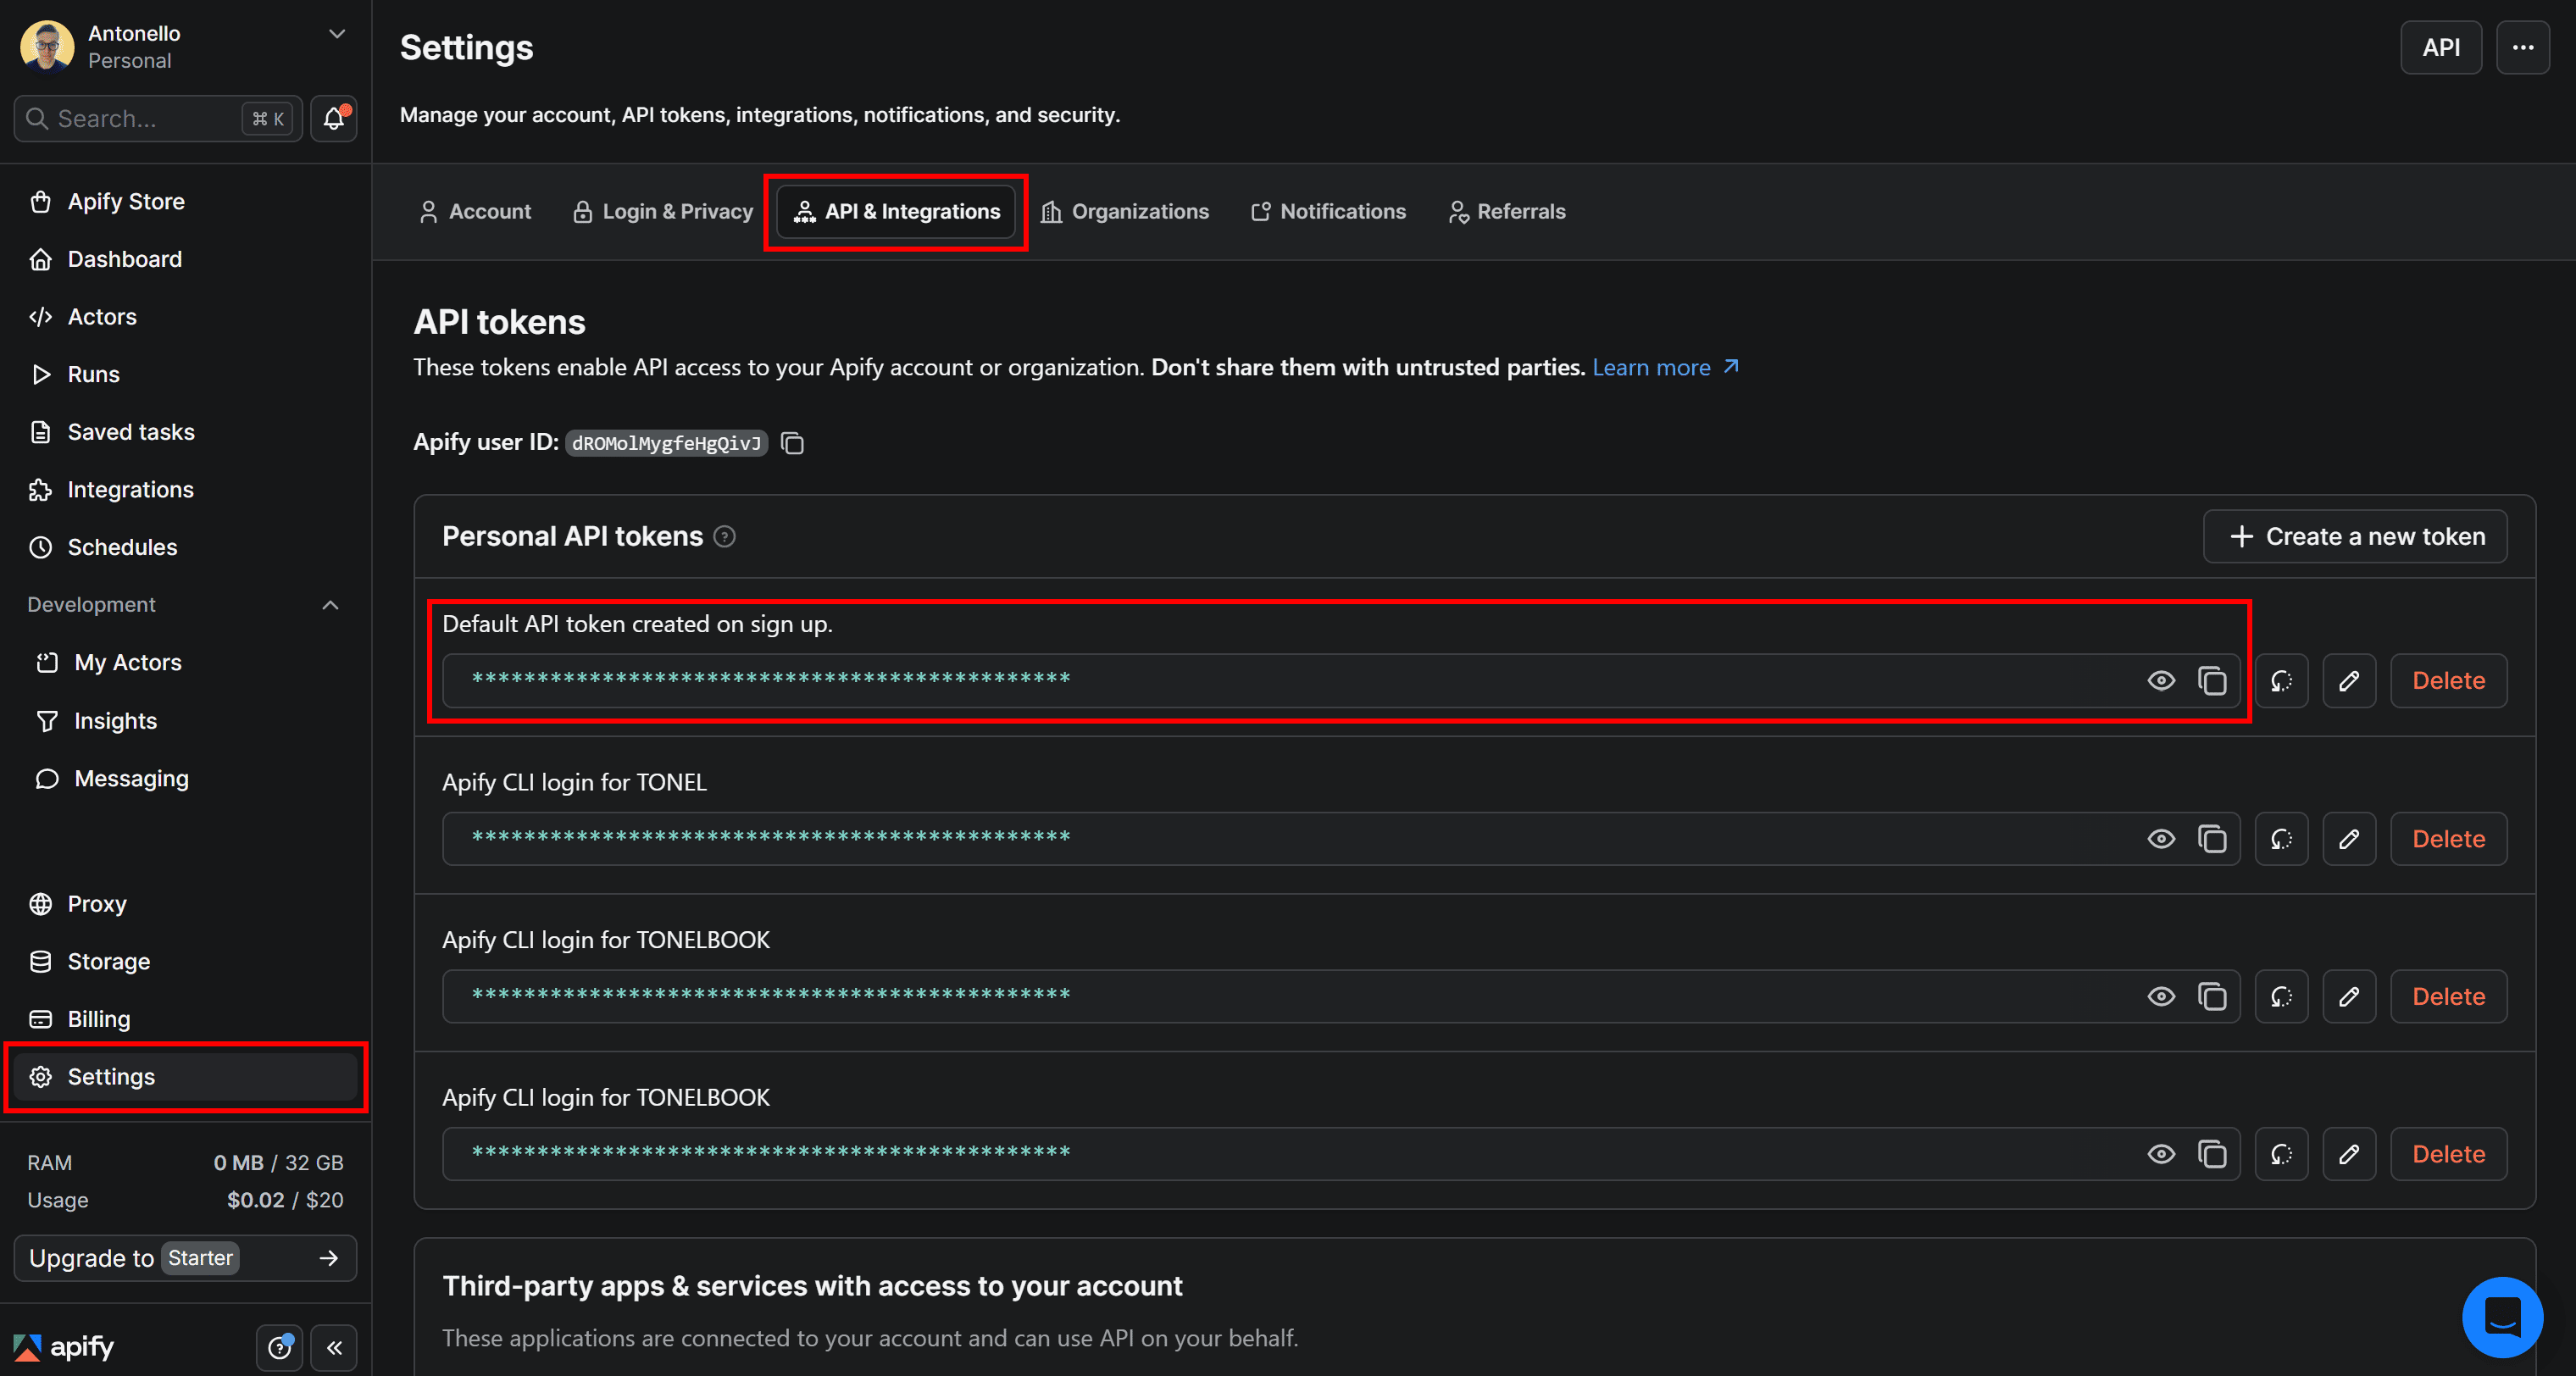Click the user ID value dROMolMygfeHgQivJ
Viewport: 2576px width, 1376px height.
[666, 443]
